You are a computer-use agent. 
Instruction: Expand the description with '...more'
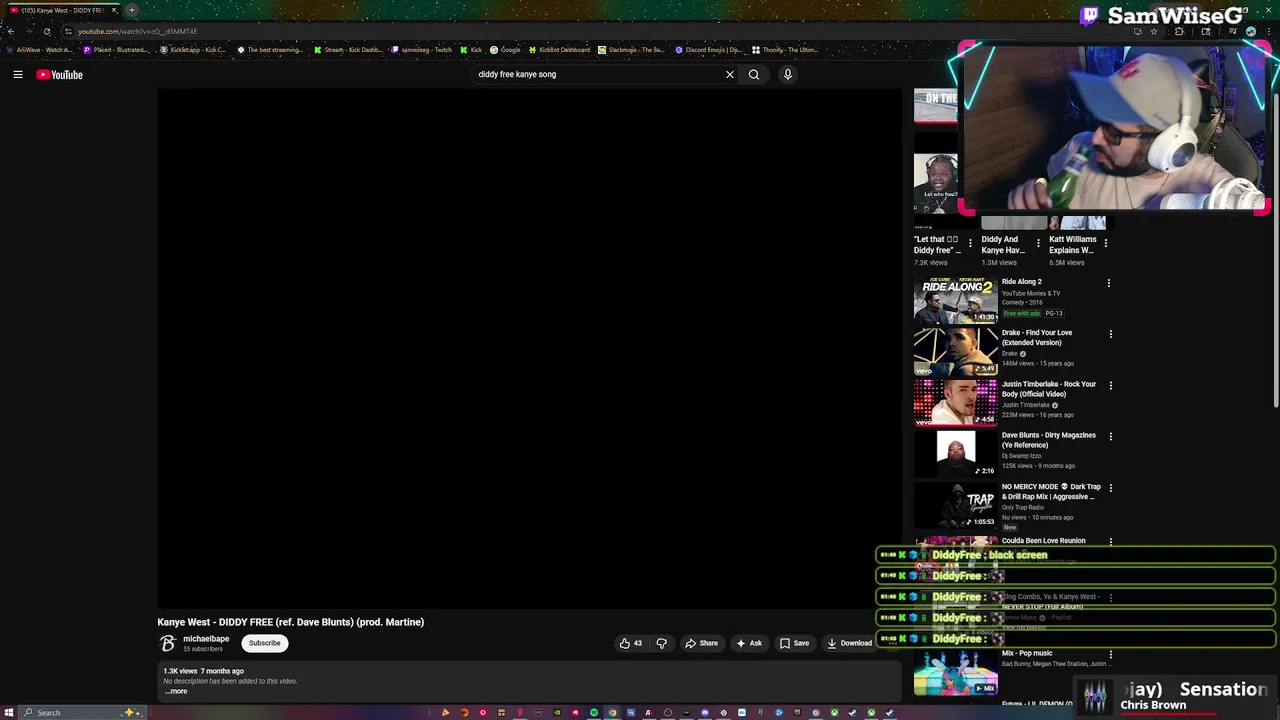coord(176,691)
